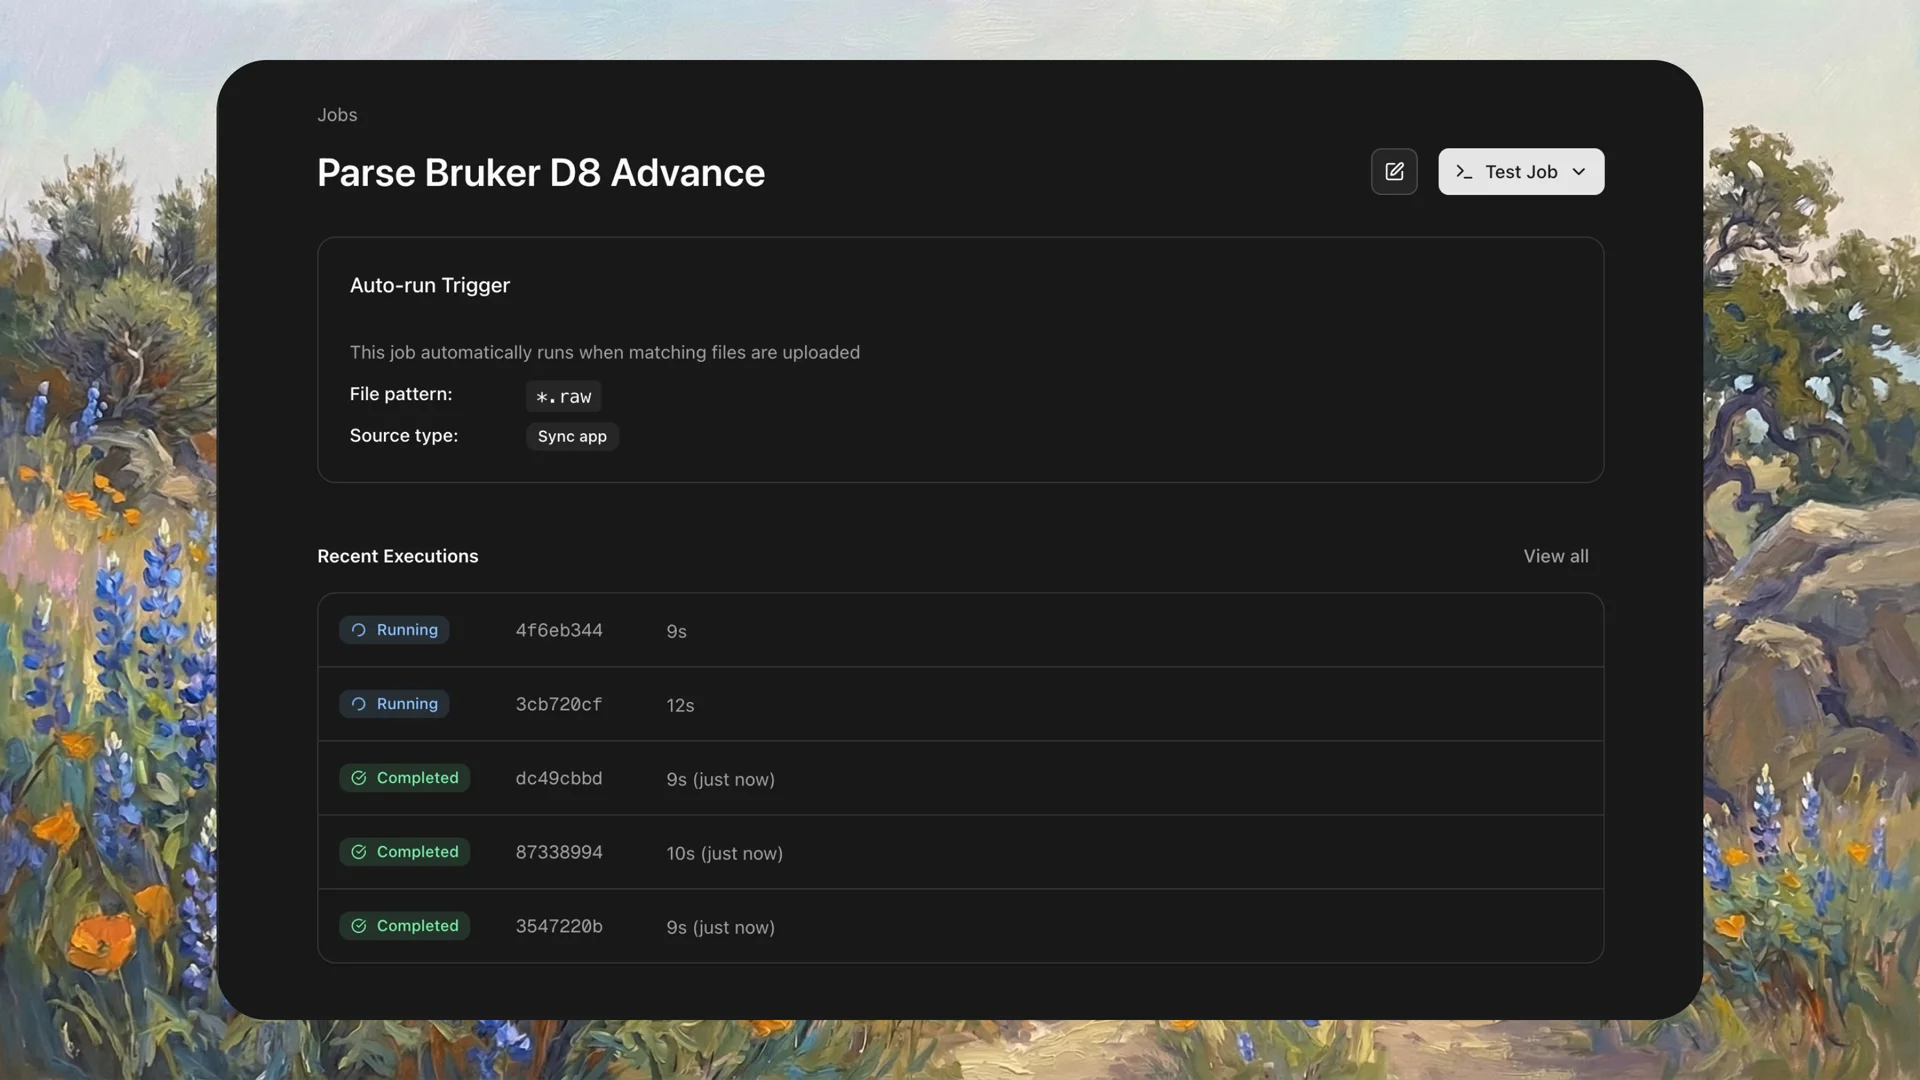Image resolution: width=1920 pixels, height=1080 pixels.
Task: Click the checkmark icon on execution dc49cbbd
Action: (359, 778)
